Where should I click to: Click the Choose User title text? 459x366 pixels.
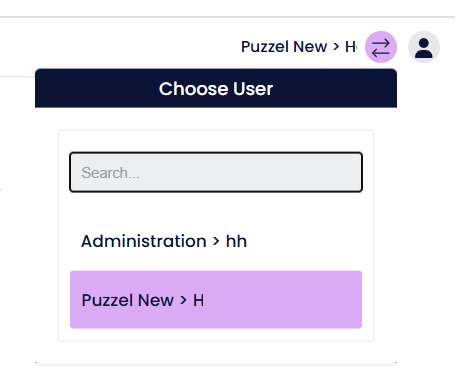pos(216,89)
